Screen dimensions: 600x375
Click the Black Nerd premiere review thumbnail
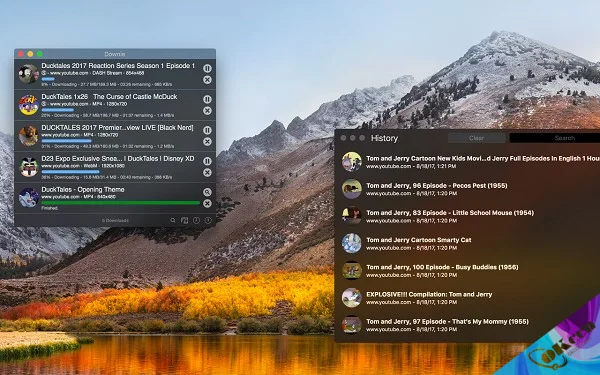(x=29, y=136)
